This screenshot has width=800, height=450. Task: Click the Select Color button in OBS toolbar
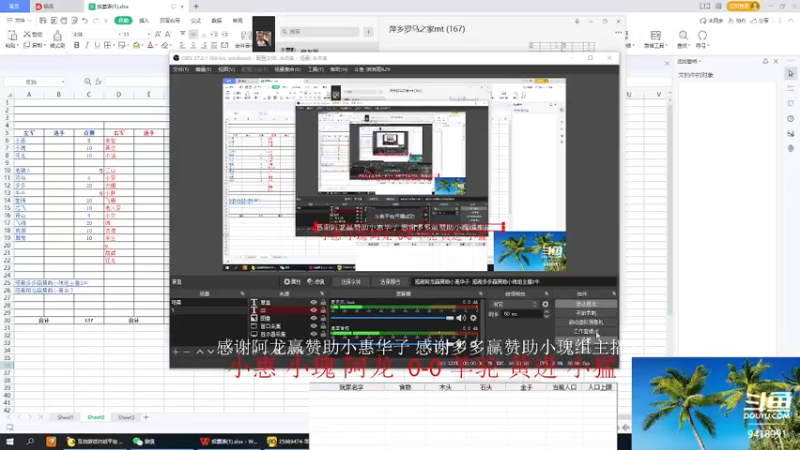(389, 282)
